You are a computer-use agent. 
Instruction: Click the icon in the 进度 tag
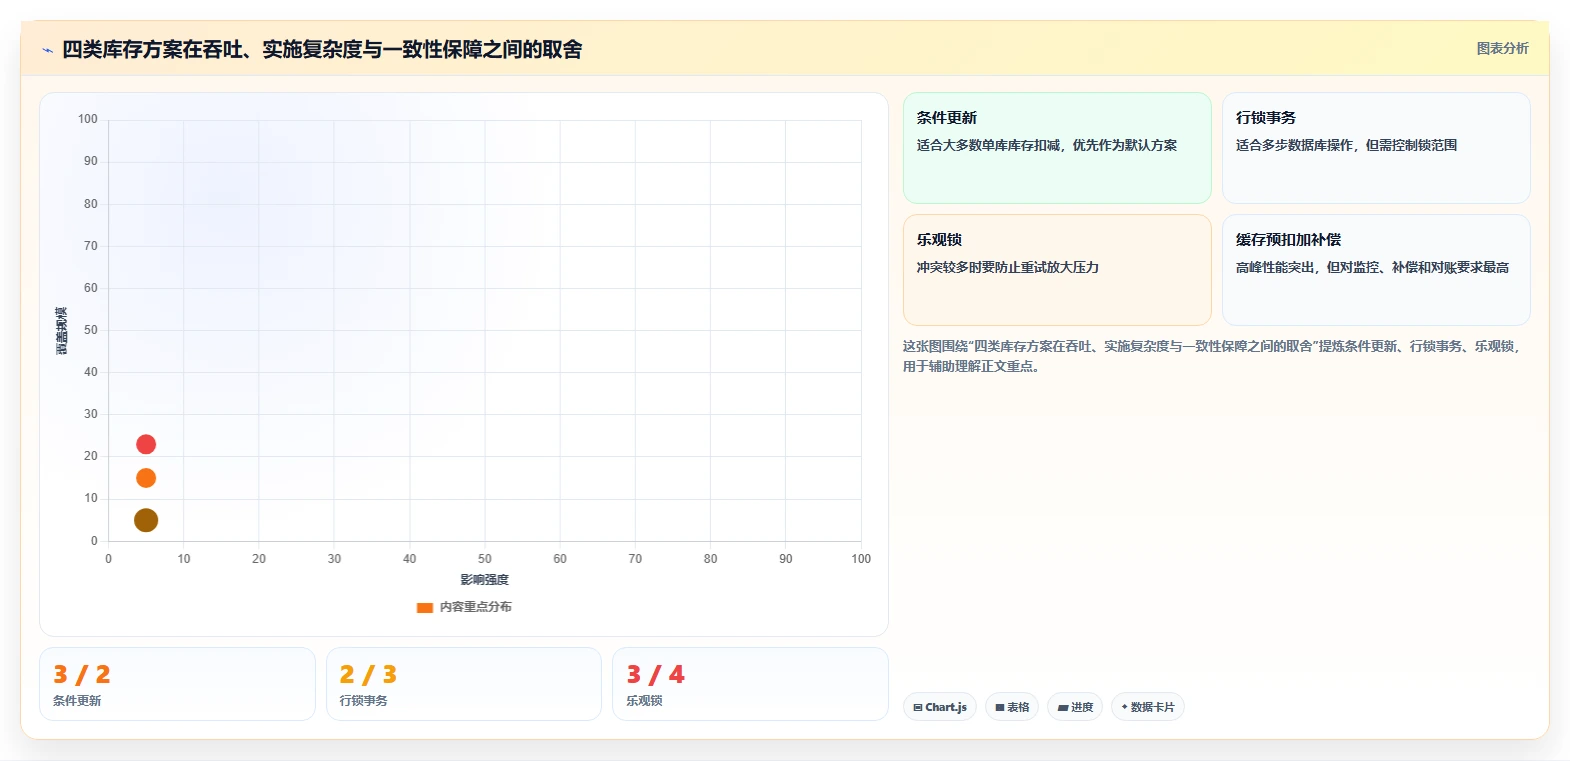coord(1063,708)
